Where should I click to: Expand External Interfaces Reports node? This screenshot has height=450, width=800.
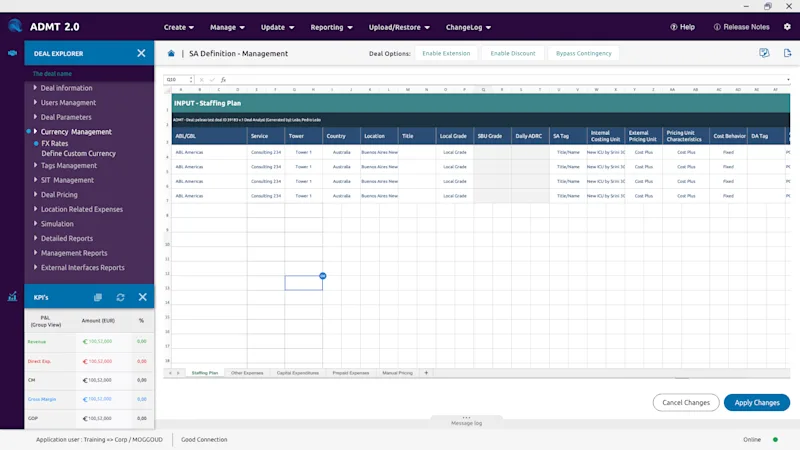pyautogui.click(x=35, y=267)
